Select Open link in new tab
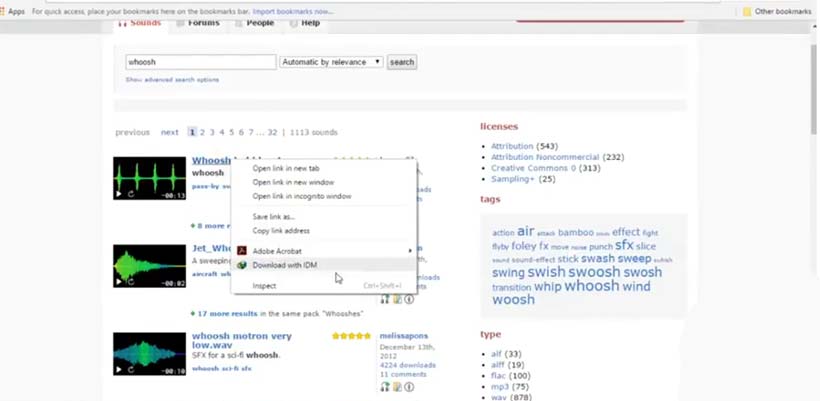 286,169
